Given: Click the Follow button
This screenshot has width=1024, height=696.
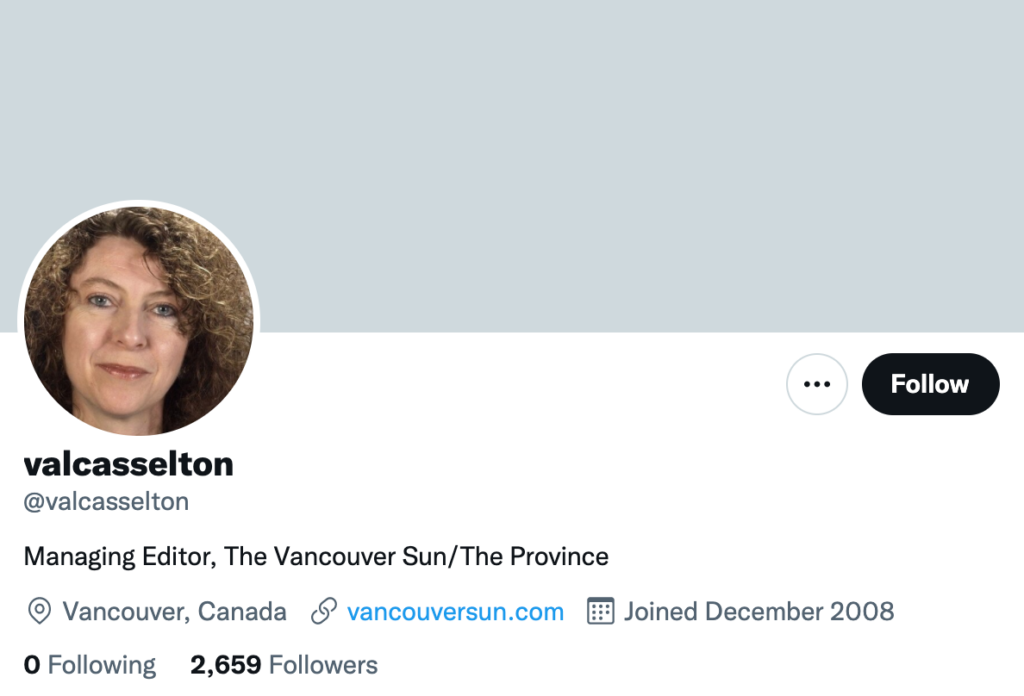Looking at the screenshot, I should pos(930,384).
